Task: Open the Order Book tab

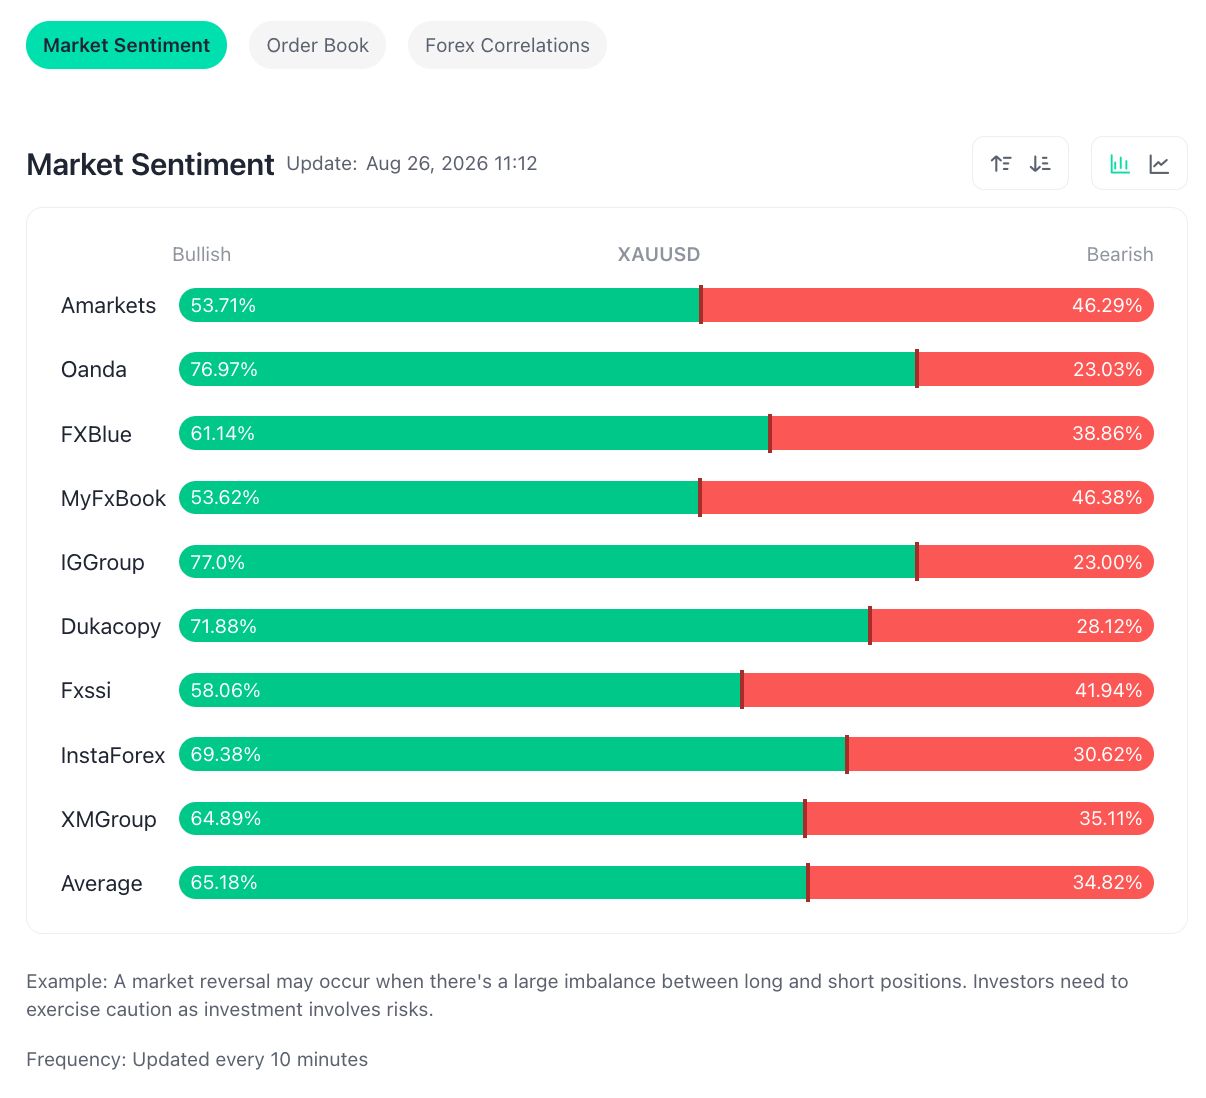Action: pyautogui.click(x=317, y=45)
